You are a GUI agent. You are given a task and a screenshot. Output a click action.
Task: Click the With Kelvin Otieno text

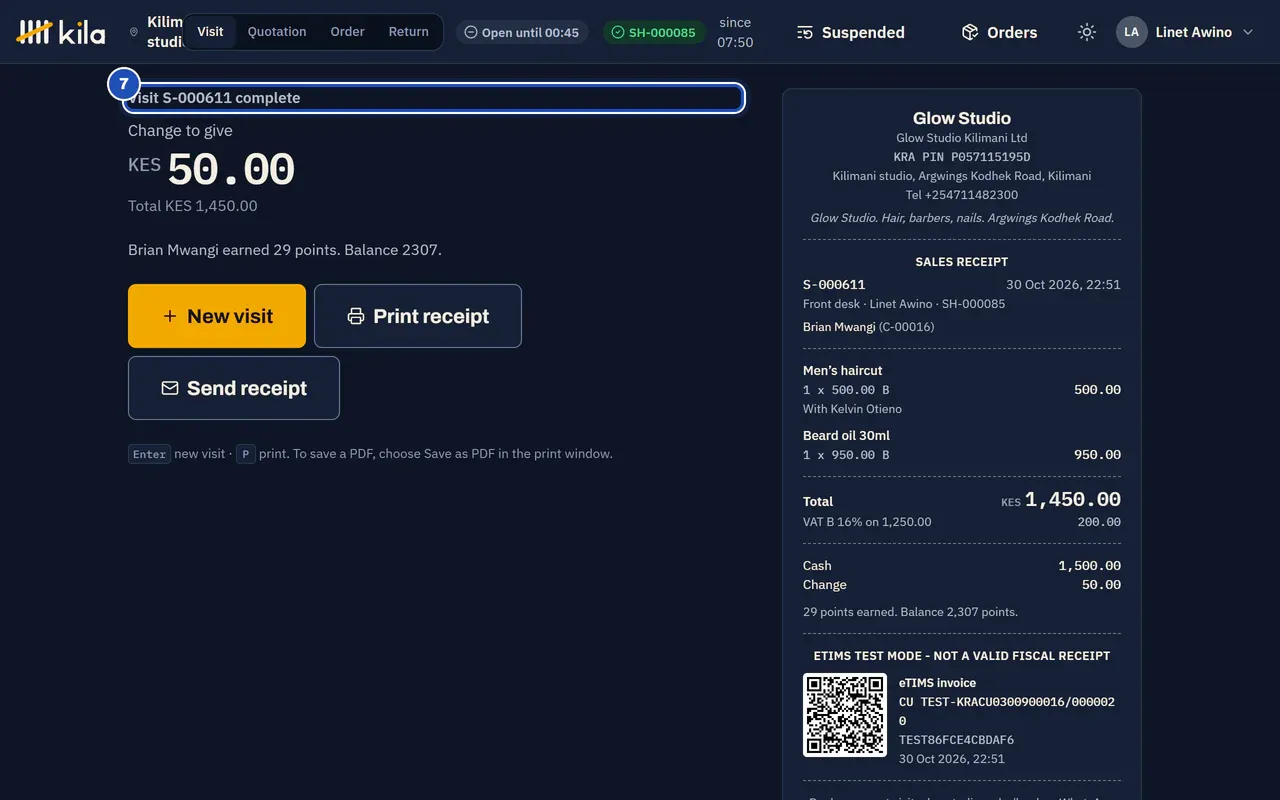click(852, 409)
